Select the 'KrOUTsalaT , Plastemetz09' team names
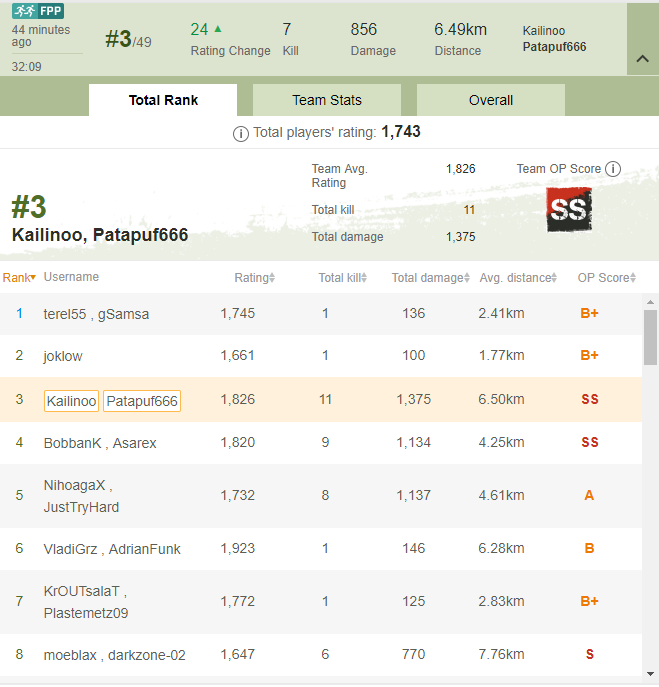The height and width of the screenshot is (687, 659). point(86,602)
